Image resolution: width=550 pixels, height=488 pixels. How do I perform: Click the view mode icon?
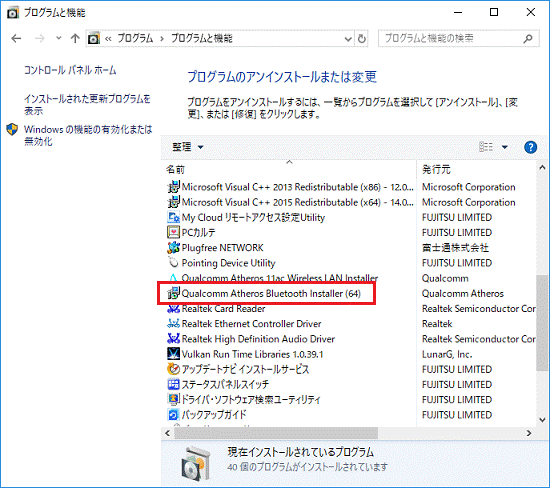pos(486,147)
